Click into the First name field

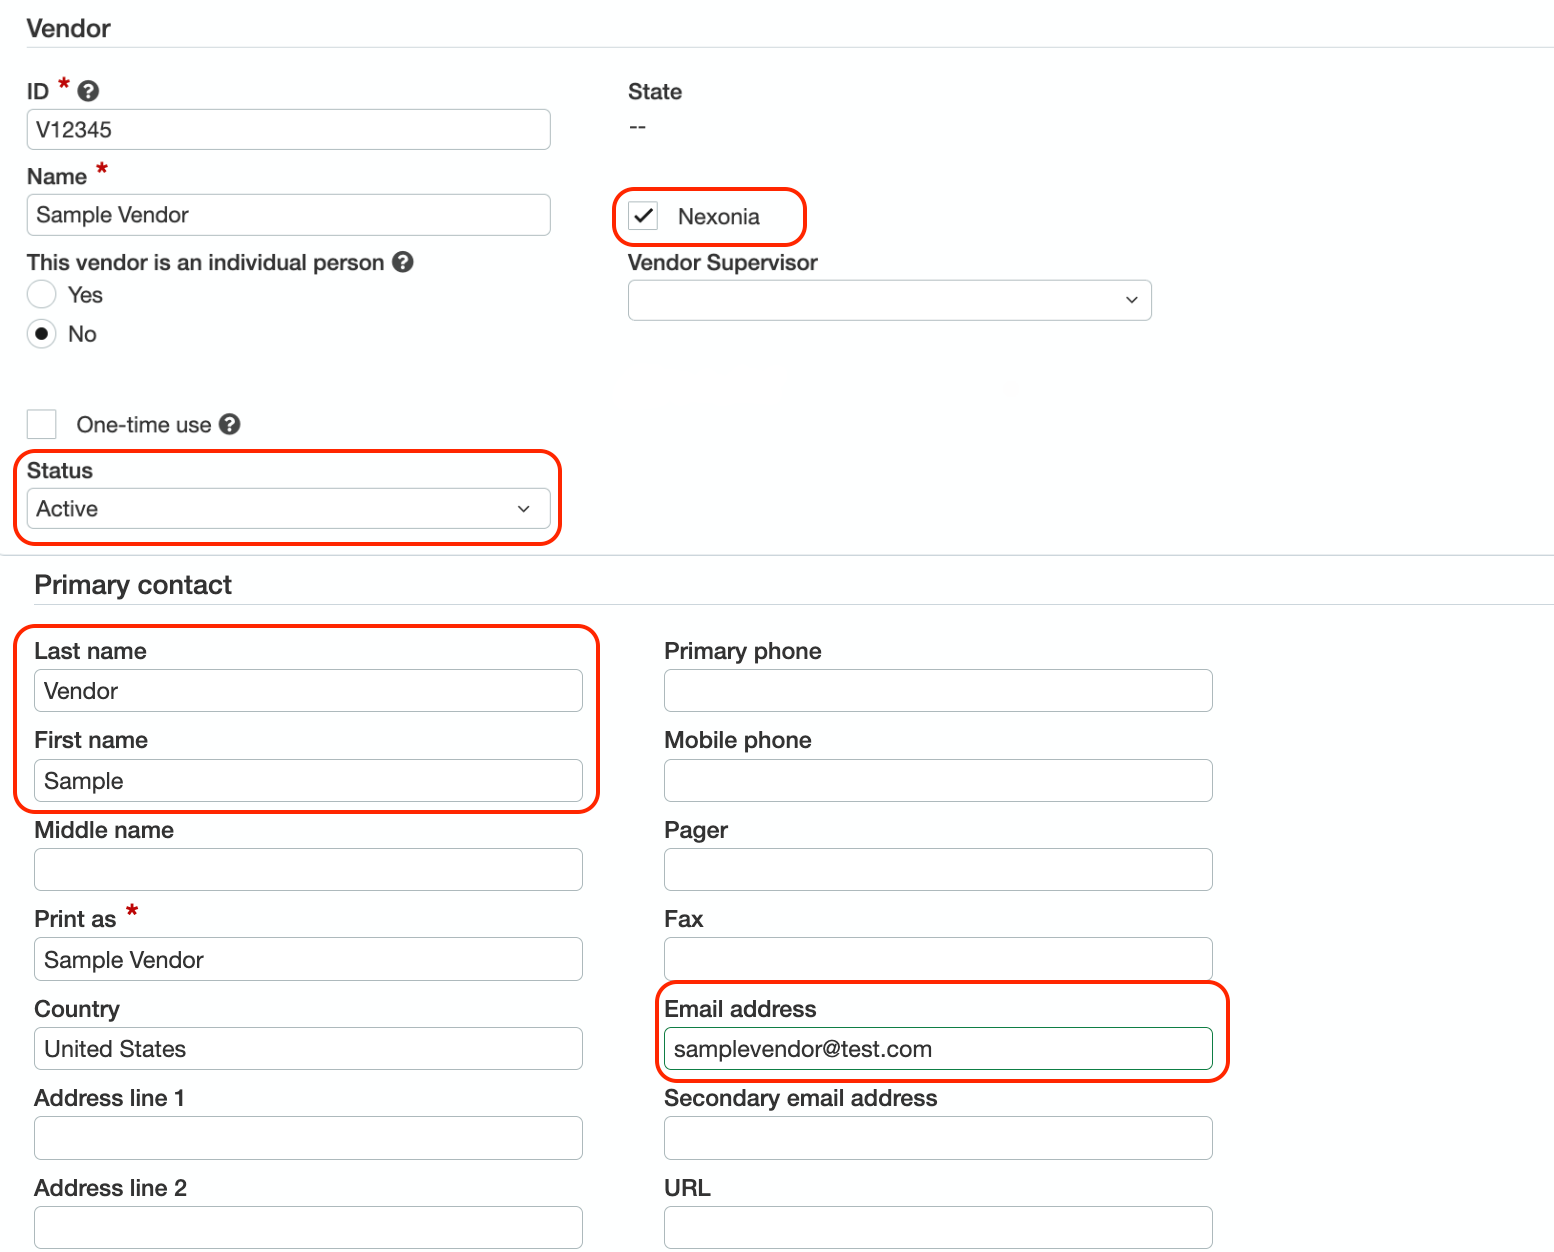(308, 781)
